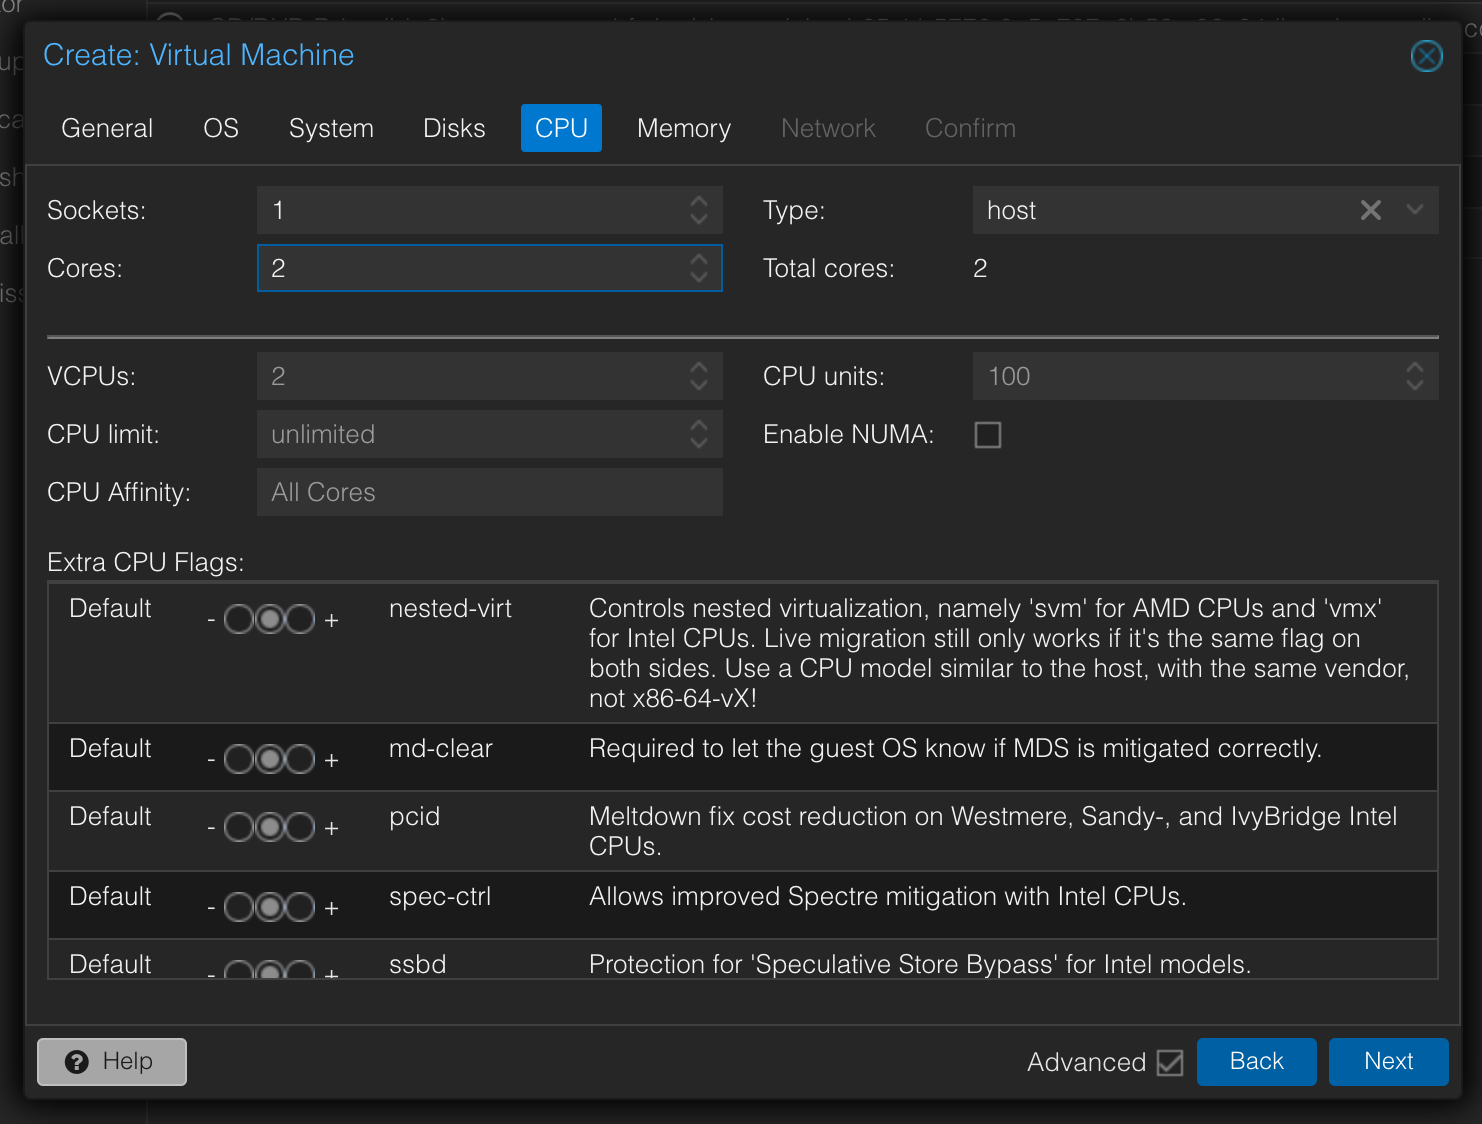The image size is (1482, 1124).
Task: Select the default middle radio for pcid
Action: coord(270,828)
